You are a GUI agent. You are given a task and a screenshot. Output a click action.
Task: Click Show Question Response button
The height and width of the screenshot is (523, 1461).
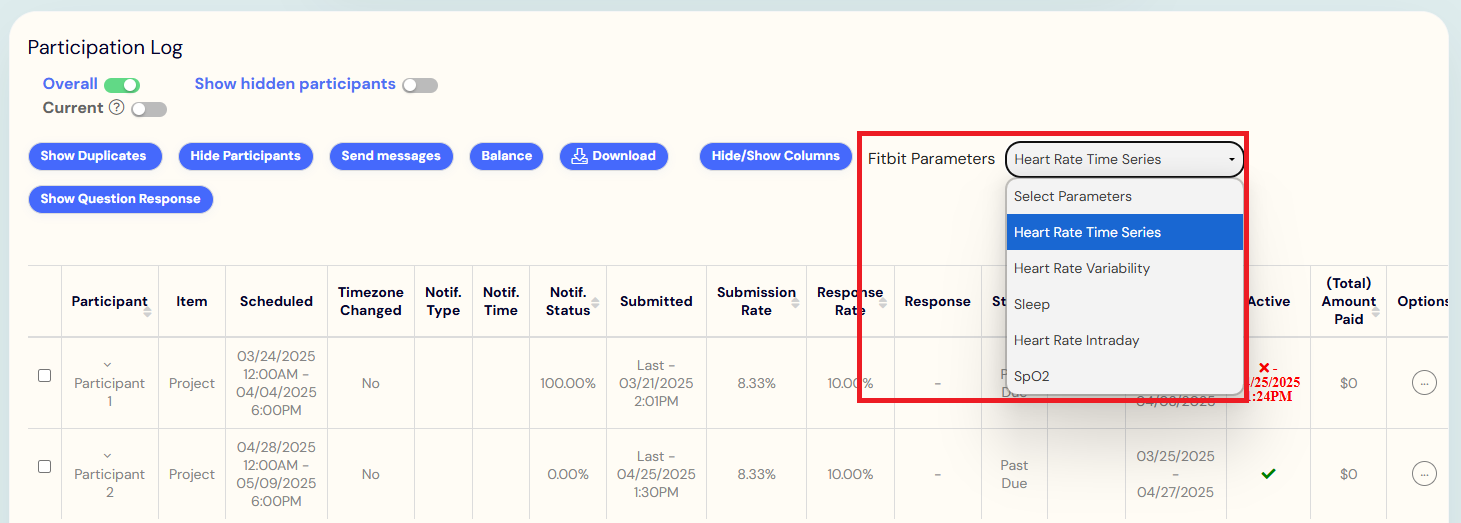(x=121, y=199)
